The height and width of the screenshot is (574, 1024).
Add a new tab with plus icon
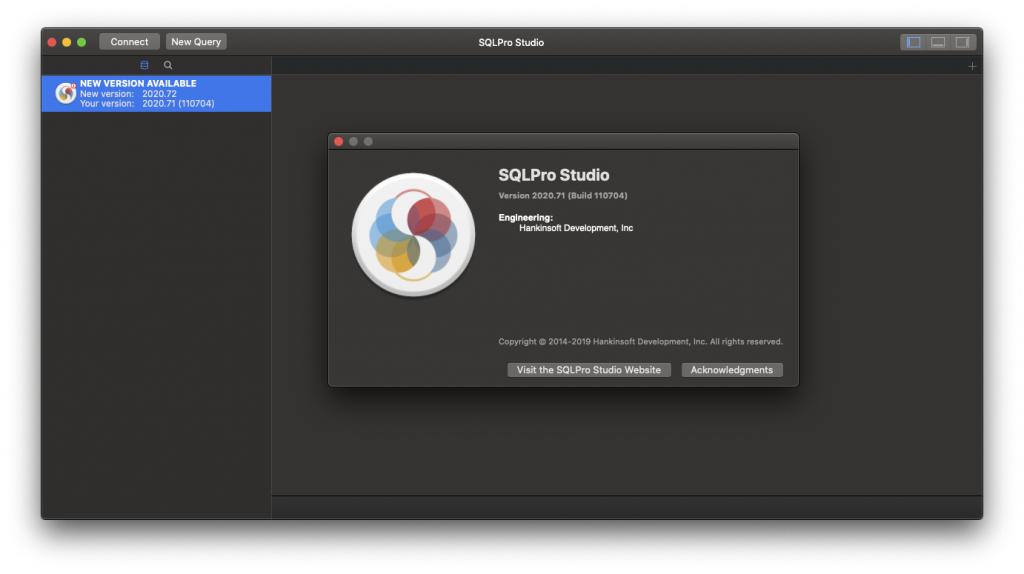click(972, 66)
